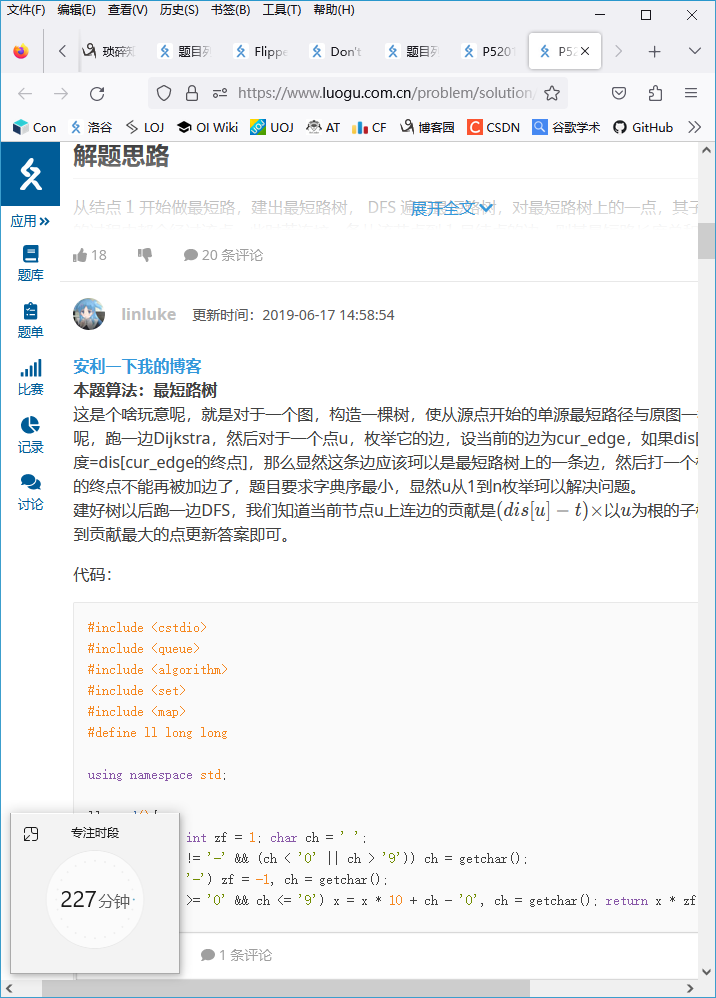The width and height of the screenshot is (716, 998).
Task: Expand the 专注时段 focus widget
Action: click(31, 834)
